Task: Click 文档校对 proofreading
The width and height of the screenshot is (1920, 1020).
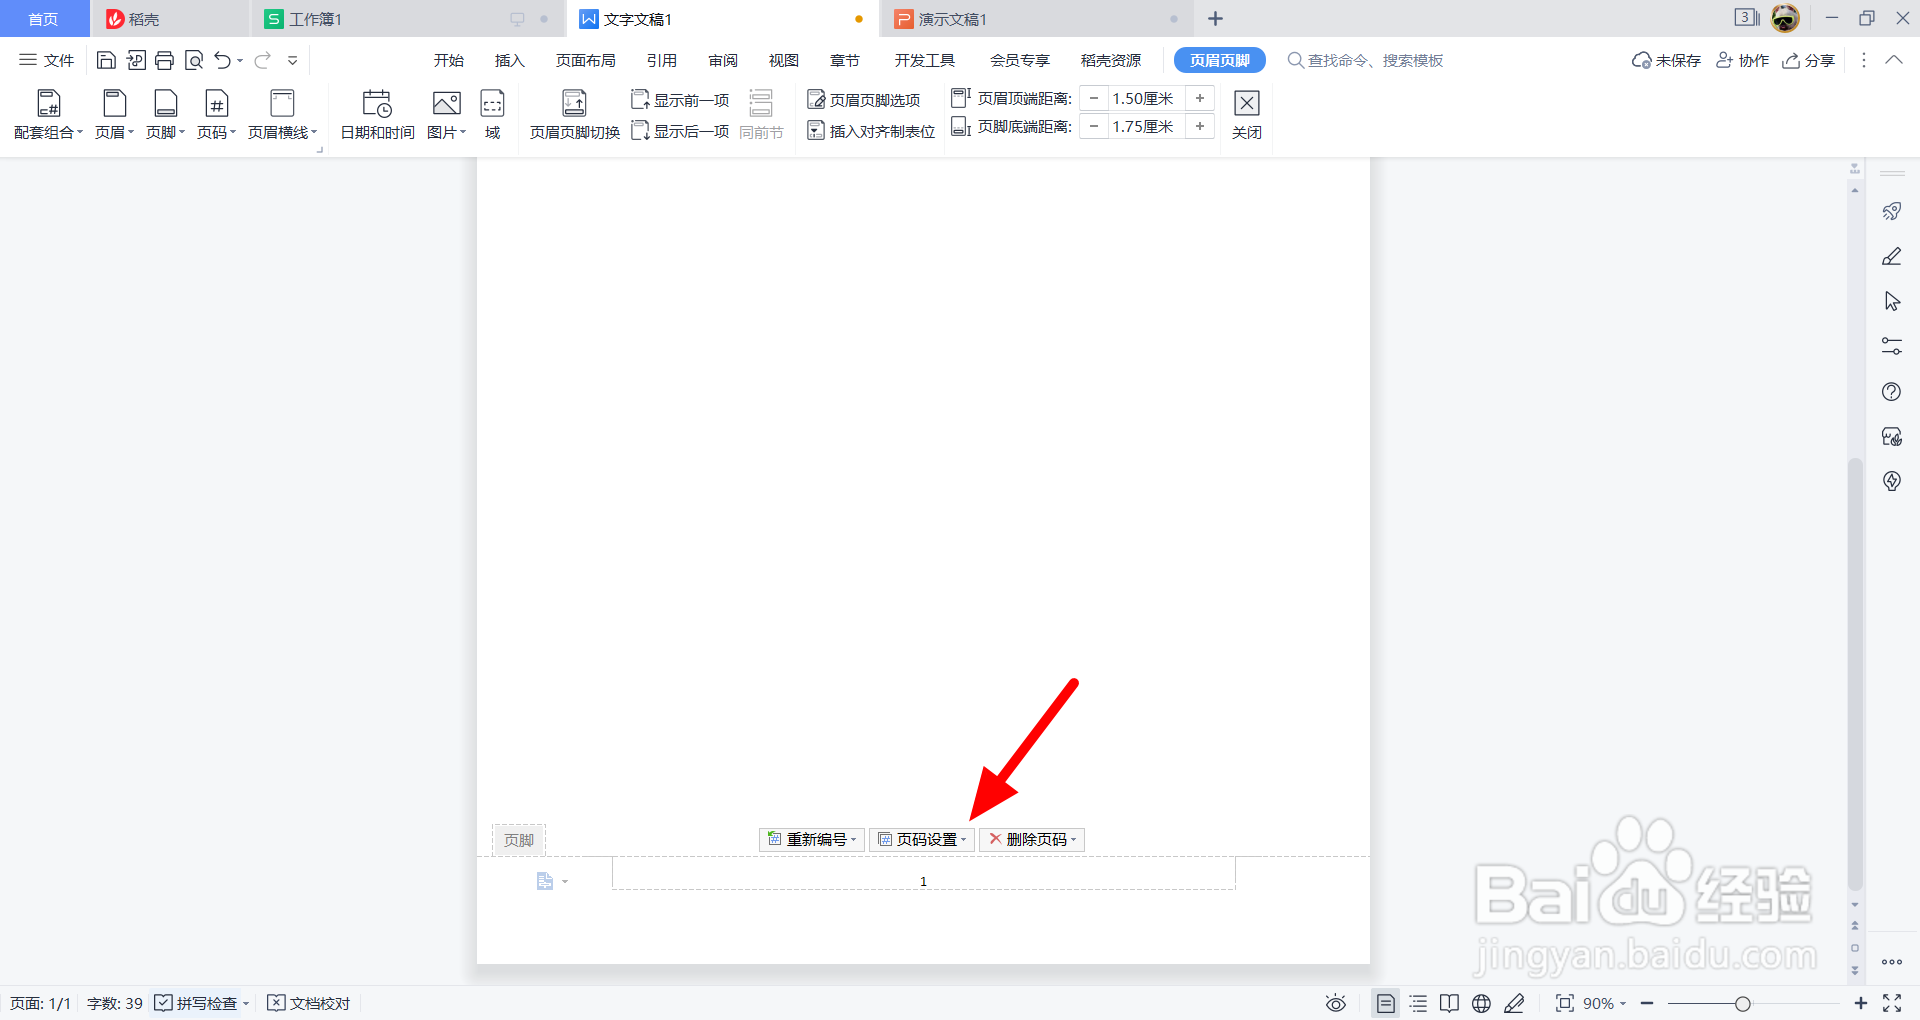Action: [x=309, y=1003]
